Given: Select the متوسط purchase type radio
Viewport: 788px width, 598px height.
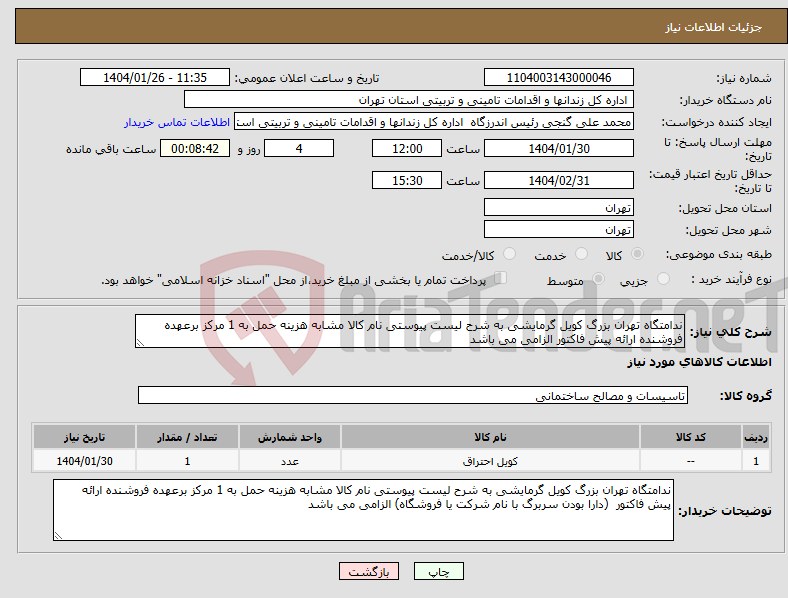Looking at the screenshot, I should [x=598, y=278].
